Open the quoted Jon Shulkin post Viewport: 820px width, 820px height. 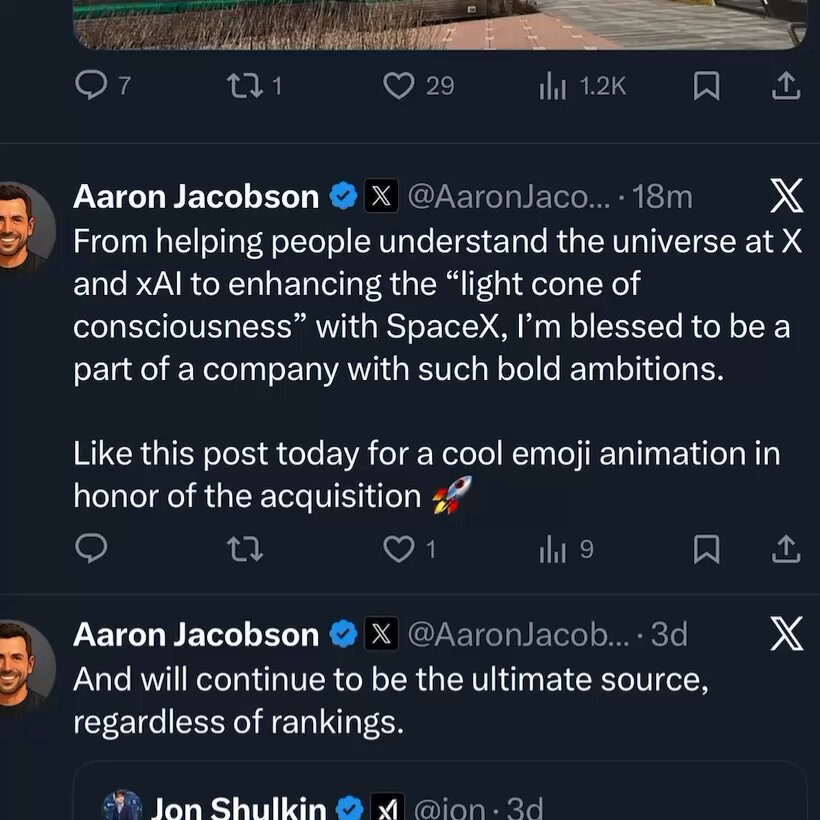[x=439, y=791]
